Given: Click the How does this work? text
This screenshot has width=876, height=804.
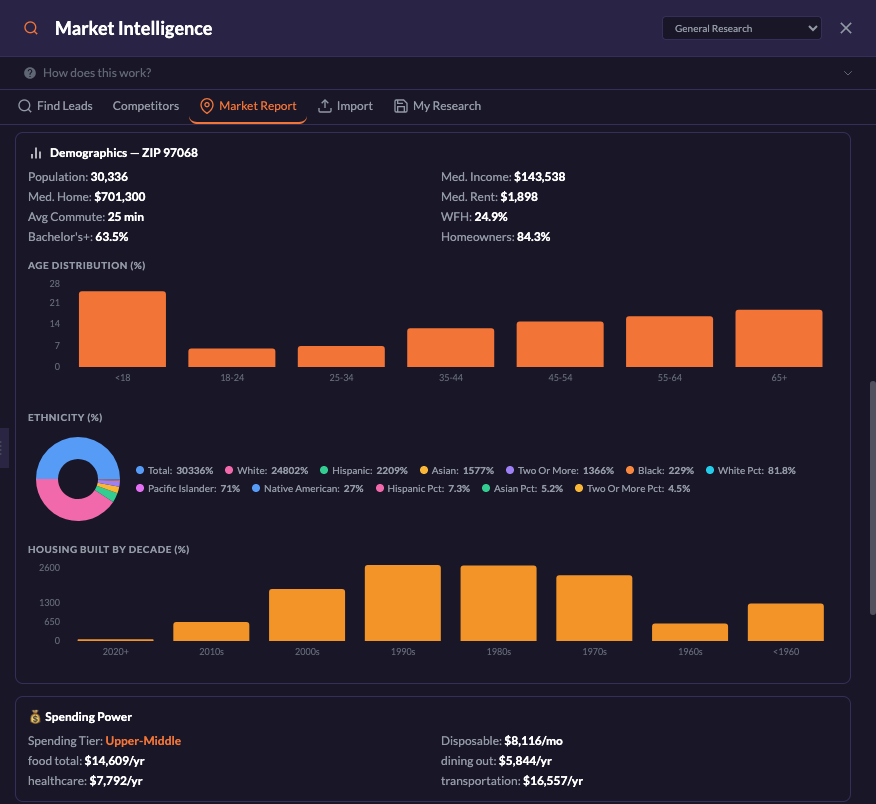Looking at the screenshot, I should point(97,73).
